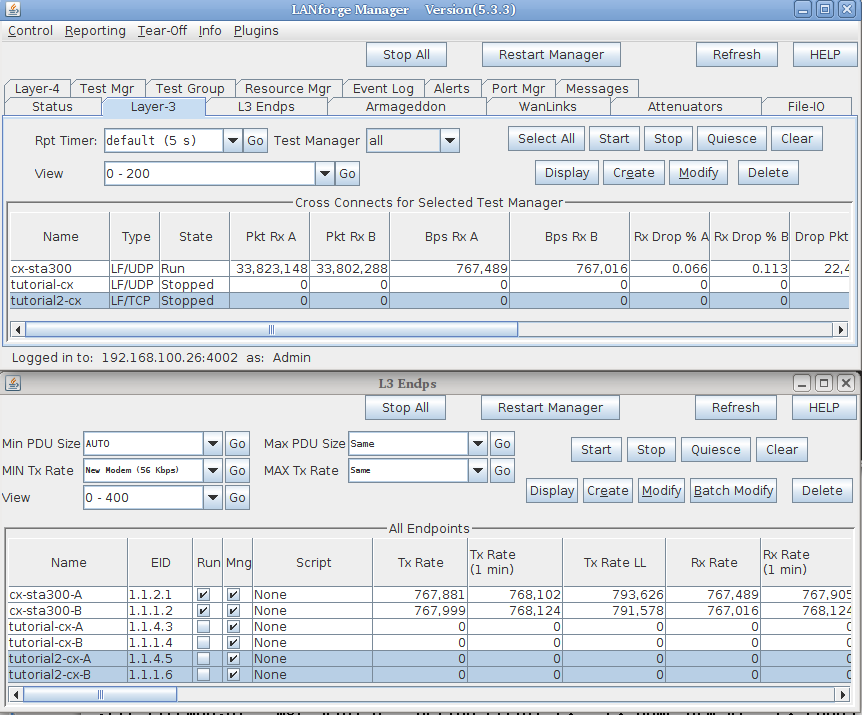Click Stop All in LANforge Manager window
Viewport: 862px width, 715px height.
tap(406, 54)
